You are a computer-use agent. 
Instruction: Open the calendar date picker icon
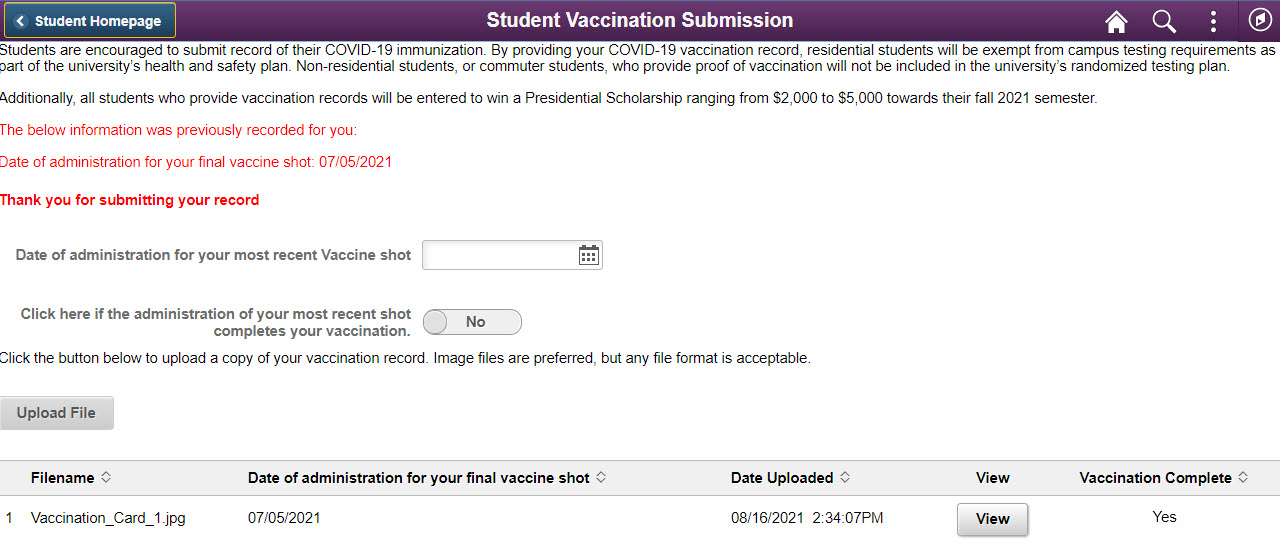point(589,256)
